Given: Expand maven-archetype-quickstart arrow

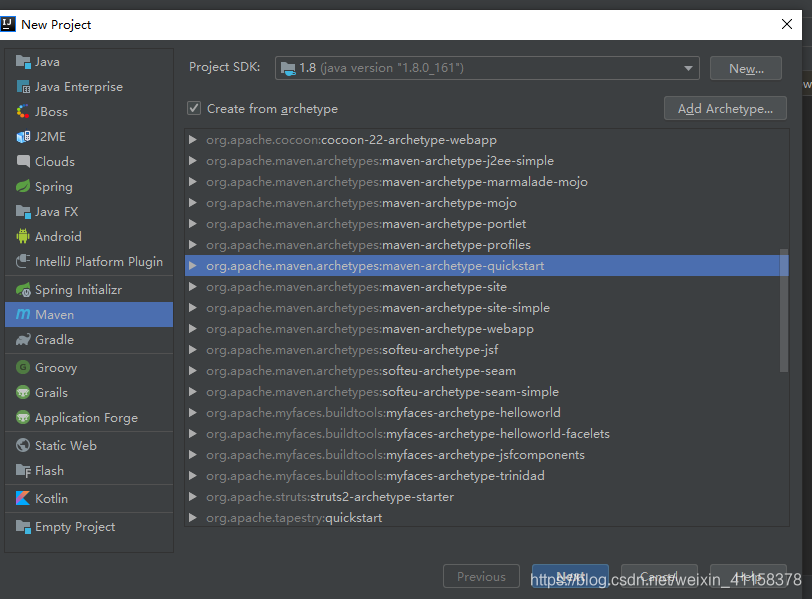Looking at the screenshot, I should pyautogui.click(x=193, y=266).
